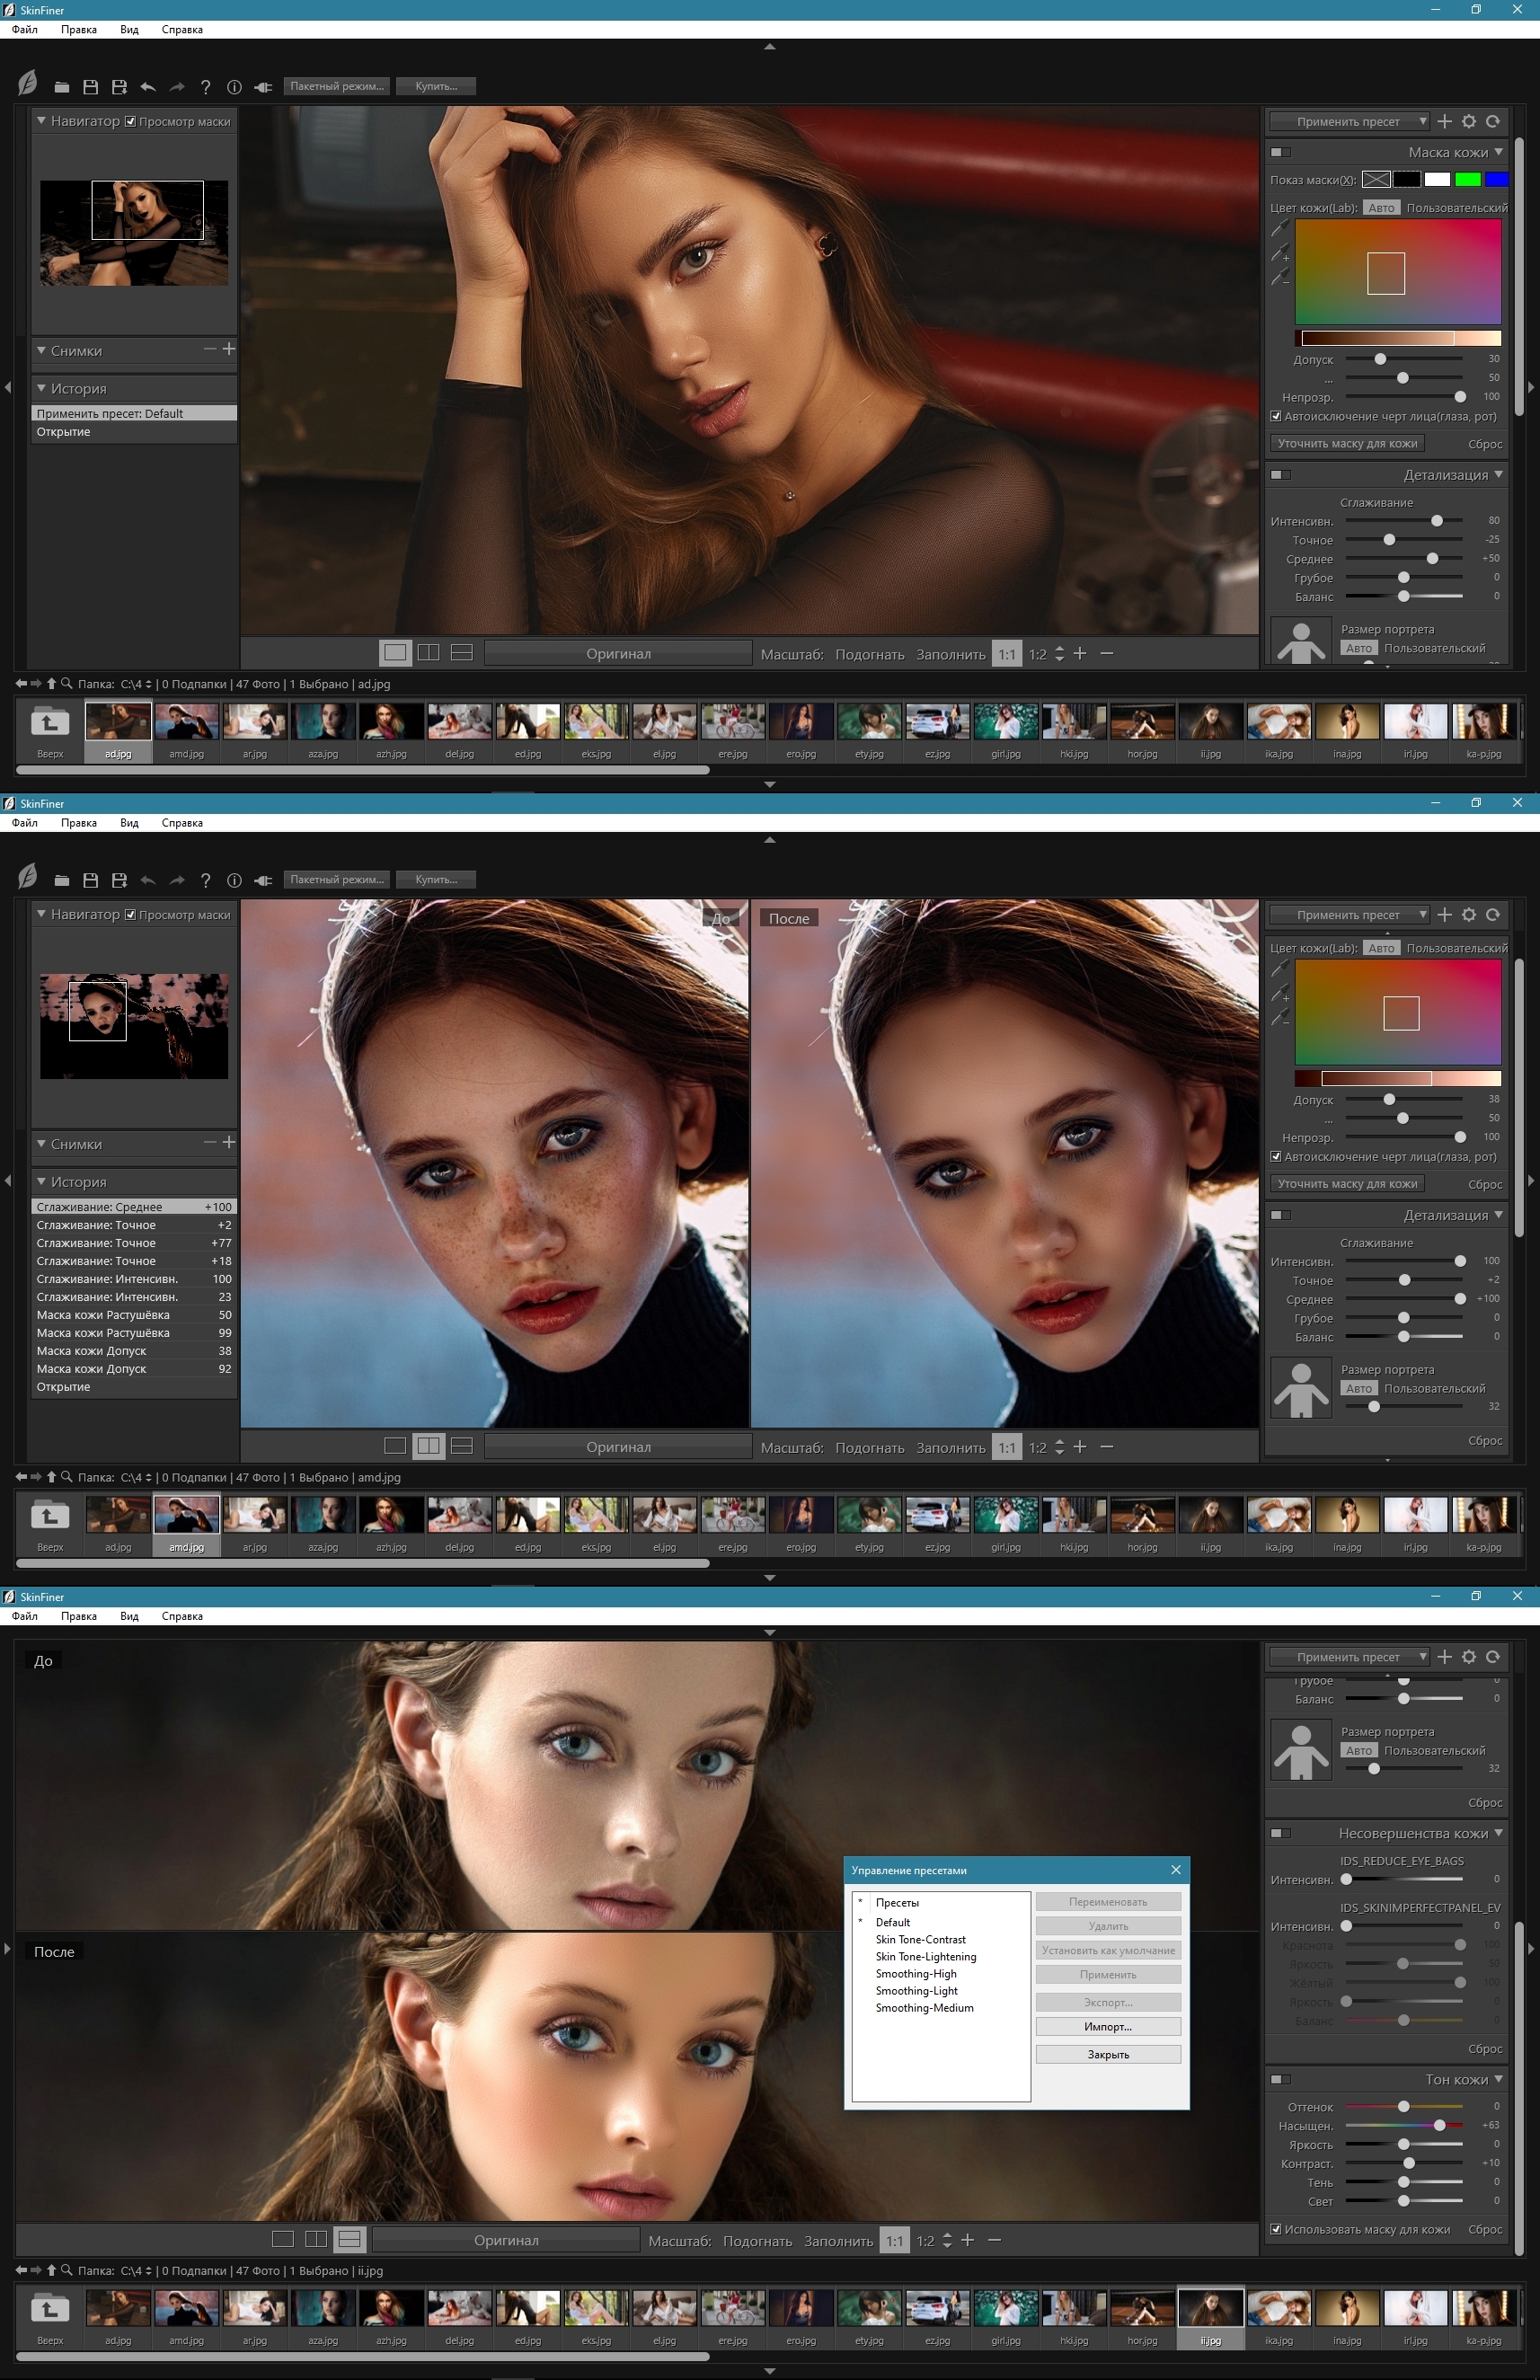Collapse the Навигатор panel in top window
1540x2380 pixels.
41,120
